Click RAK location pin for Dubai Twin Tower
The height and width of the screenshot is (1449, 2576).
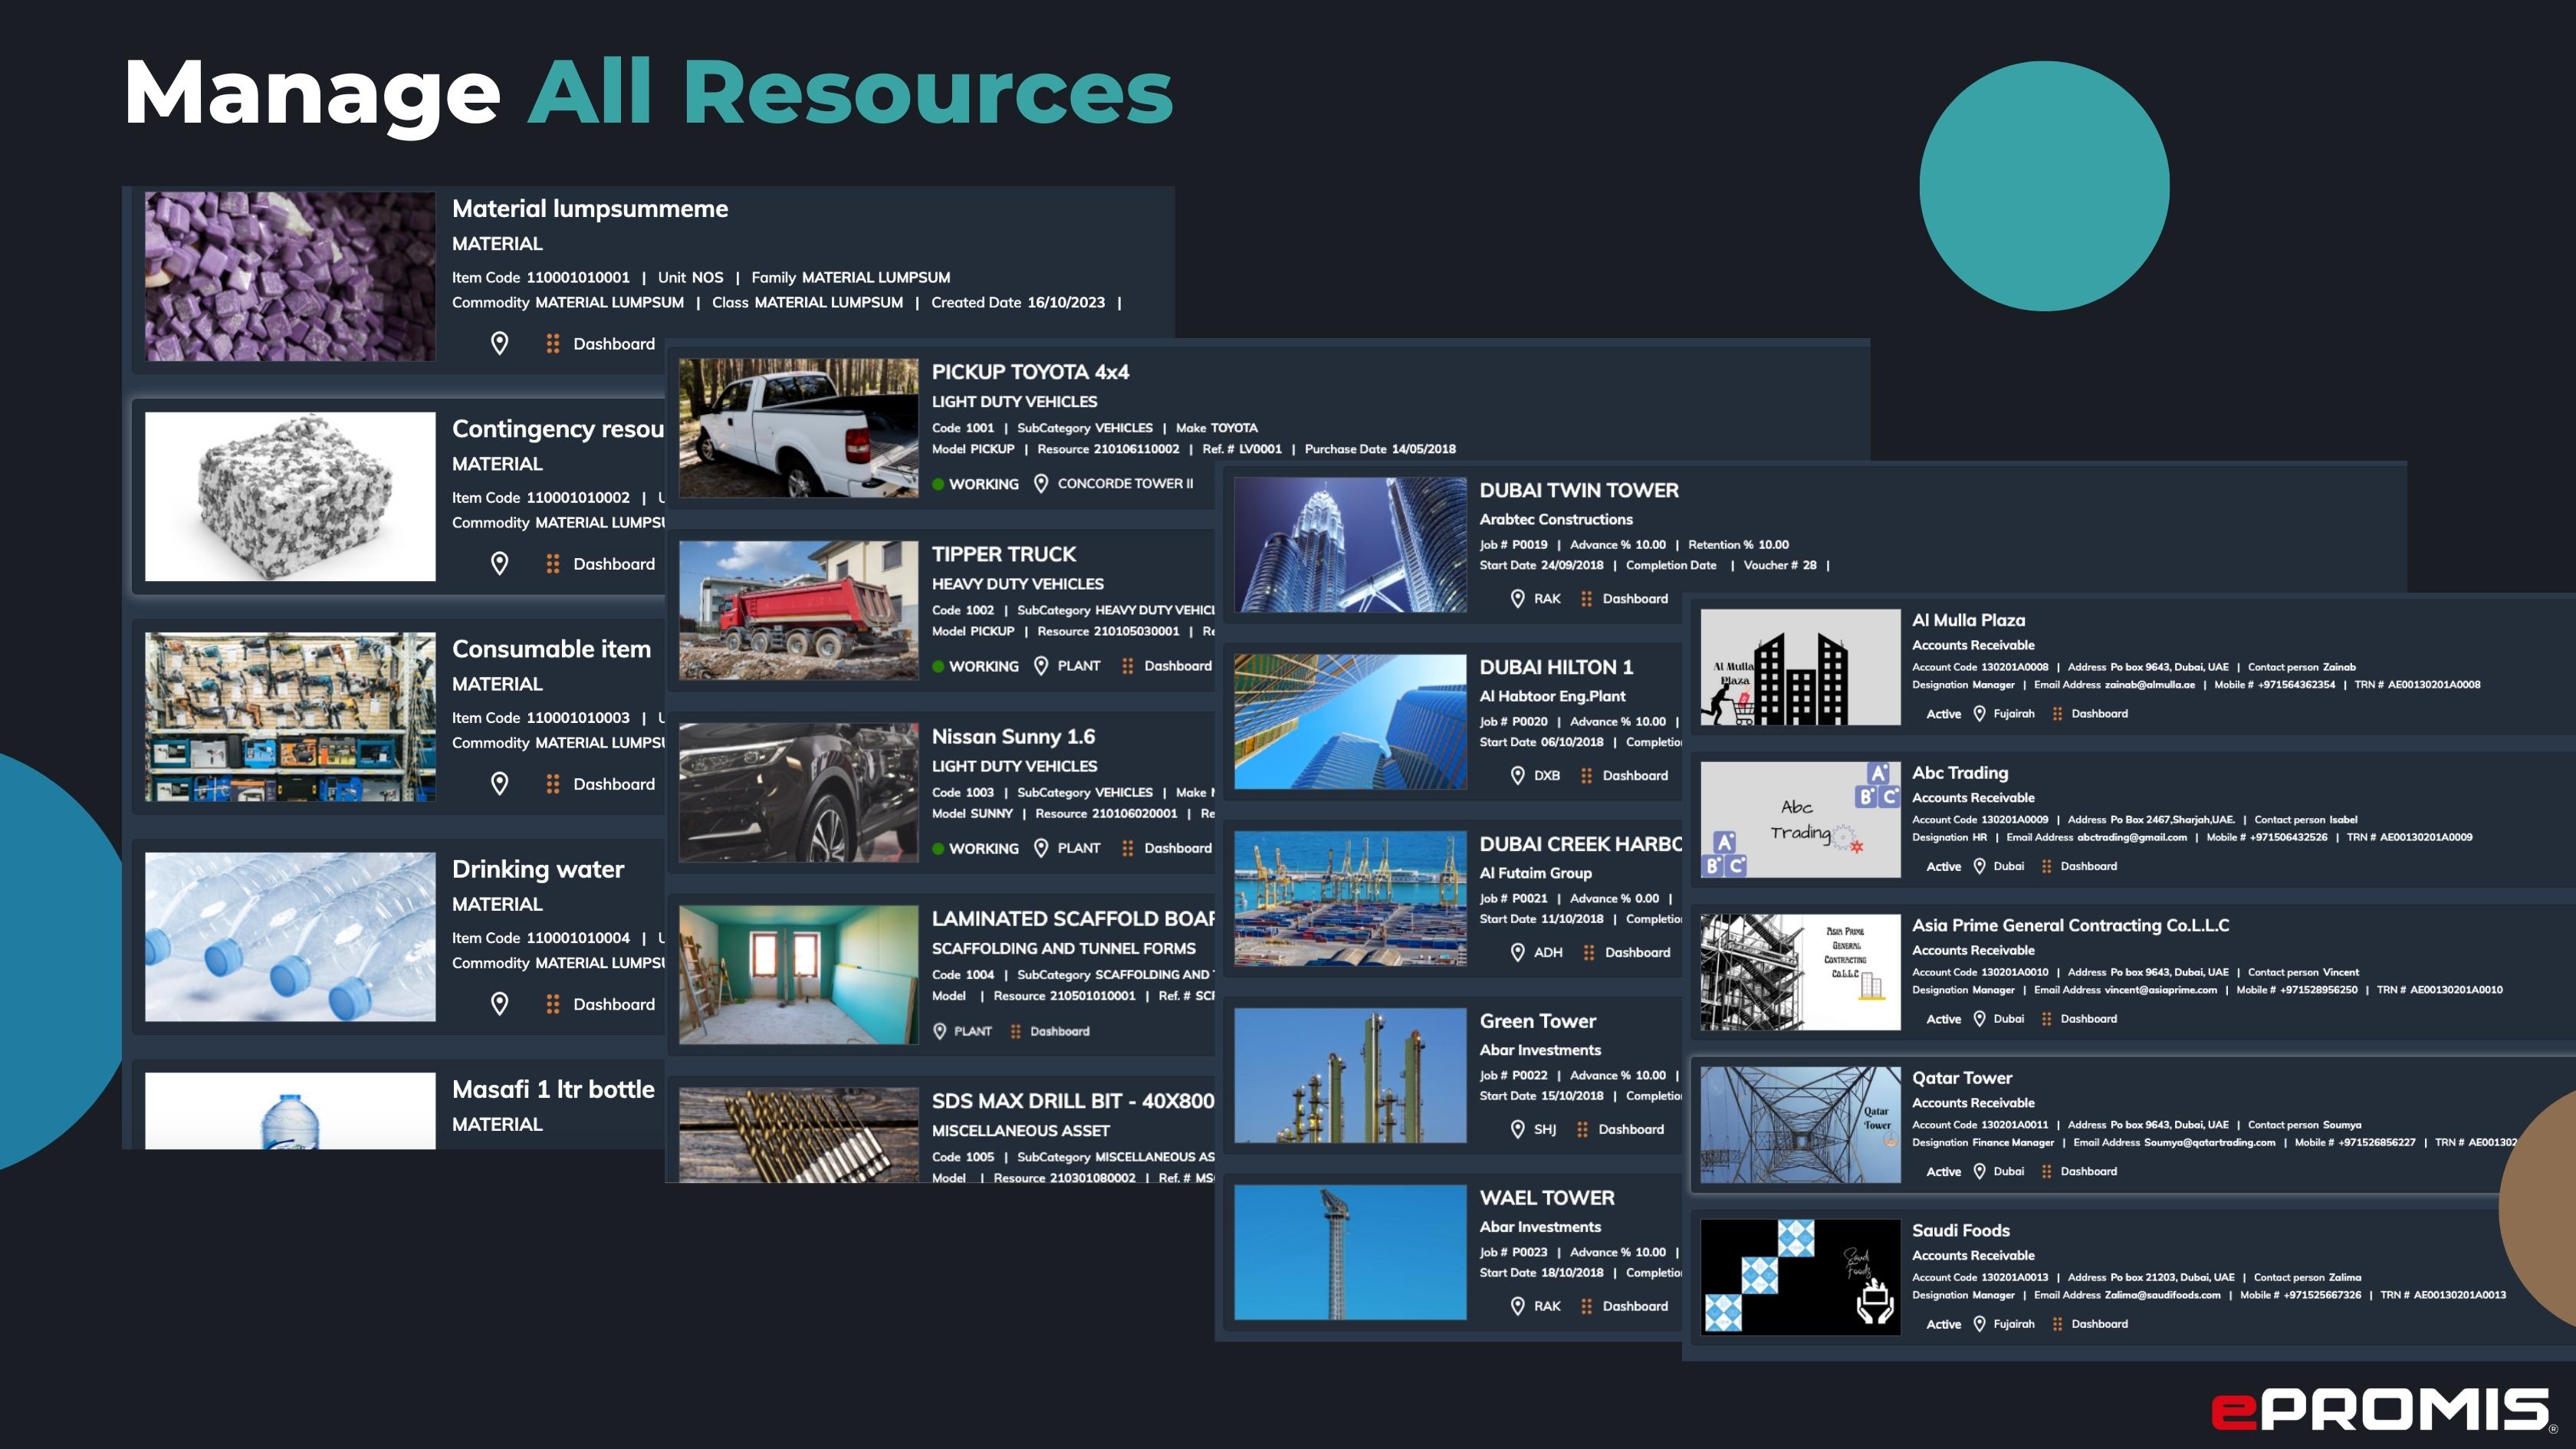pos(1517,599)
